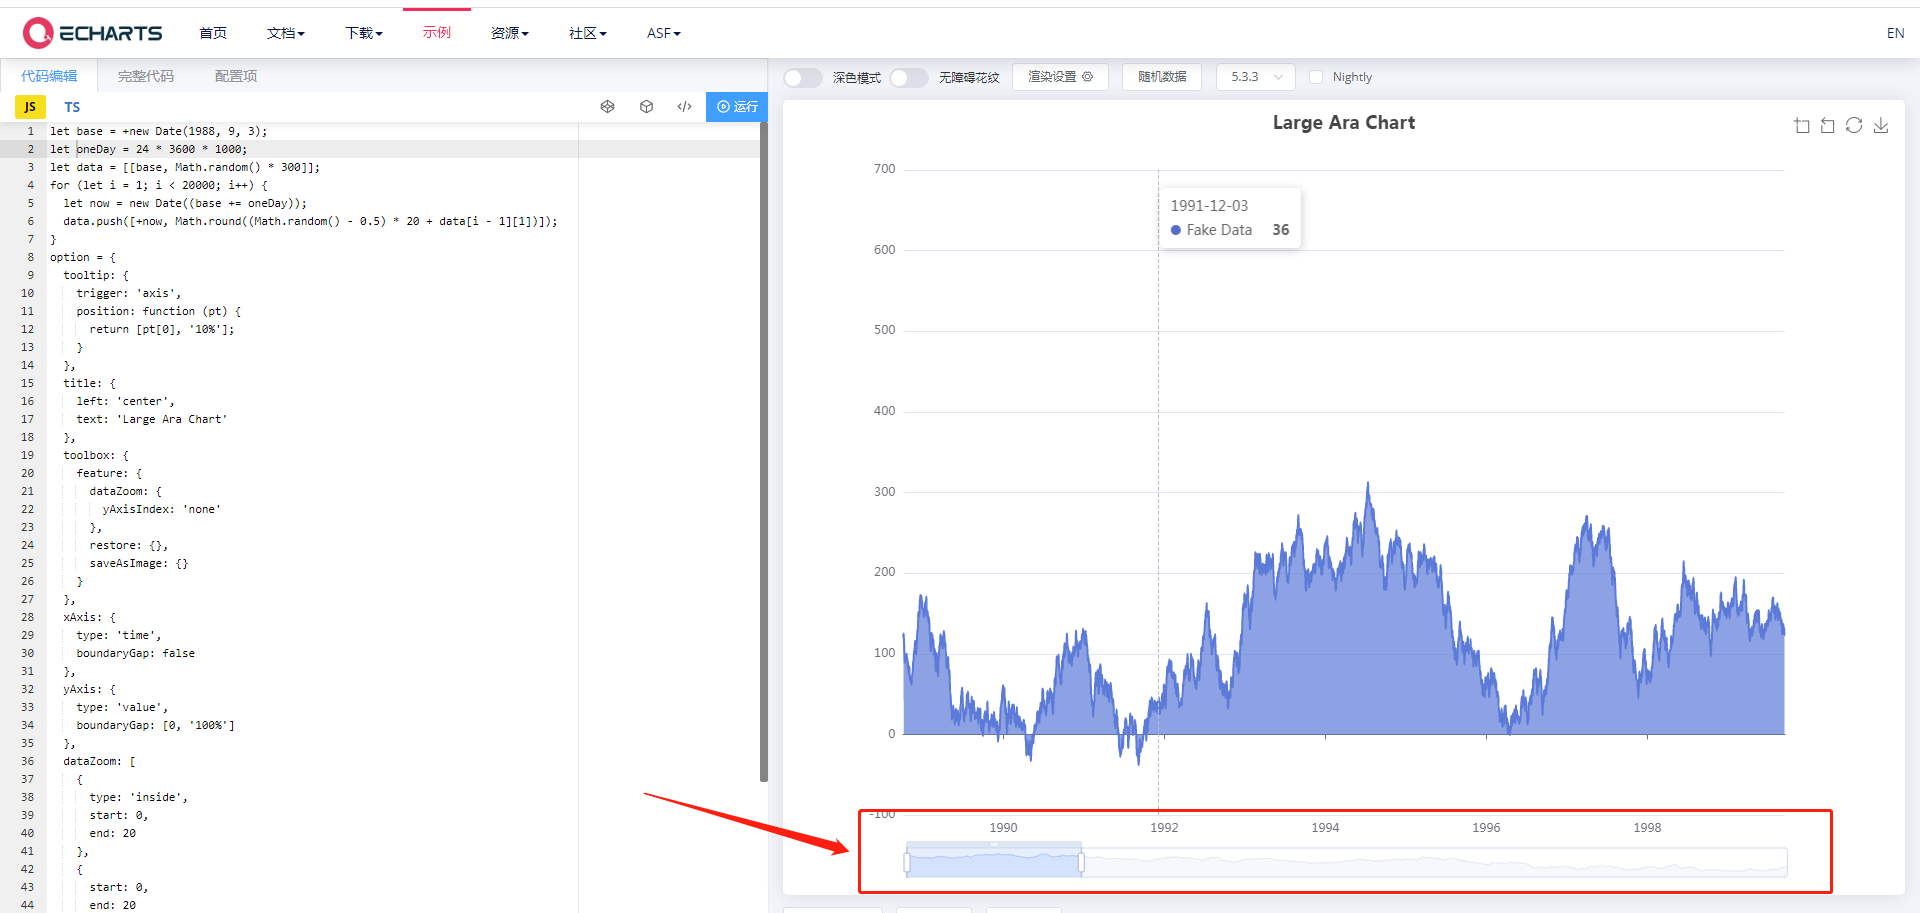
Task: Click the tooltip date 1991-12-03
Action: tap(1209, 205)
